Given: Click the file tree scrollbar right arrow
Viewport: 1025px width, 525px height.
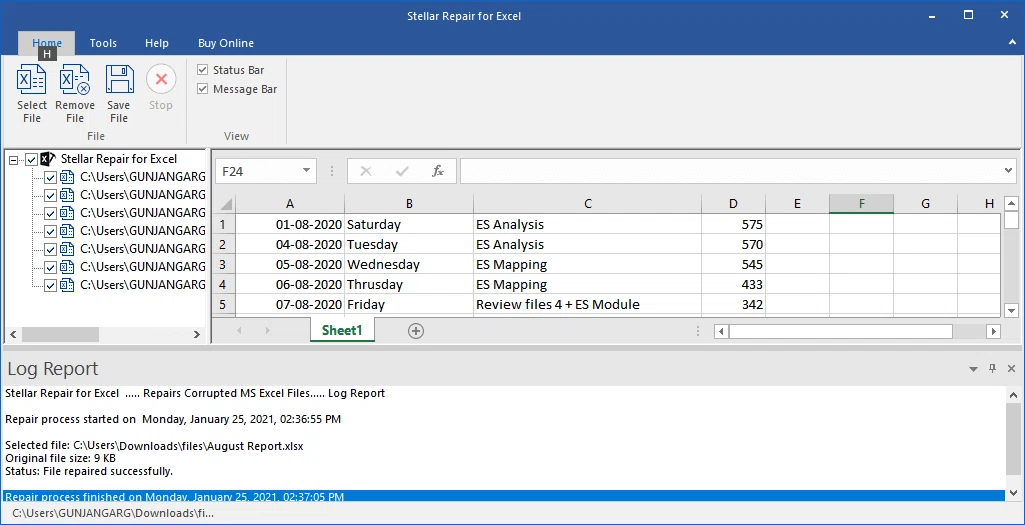Looking at the screenshot, I should coord(196,334).
